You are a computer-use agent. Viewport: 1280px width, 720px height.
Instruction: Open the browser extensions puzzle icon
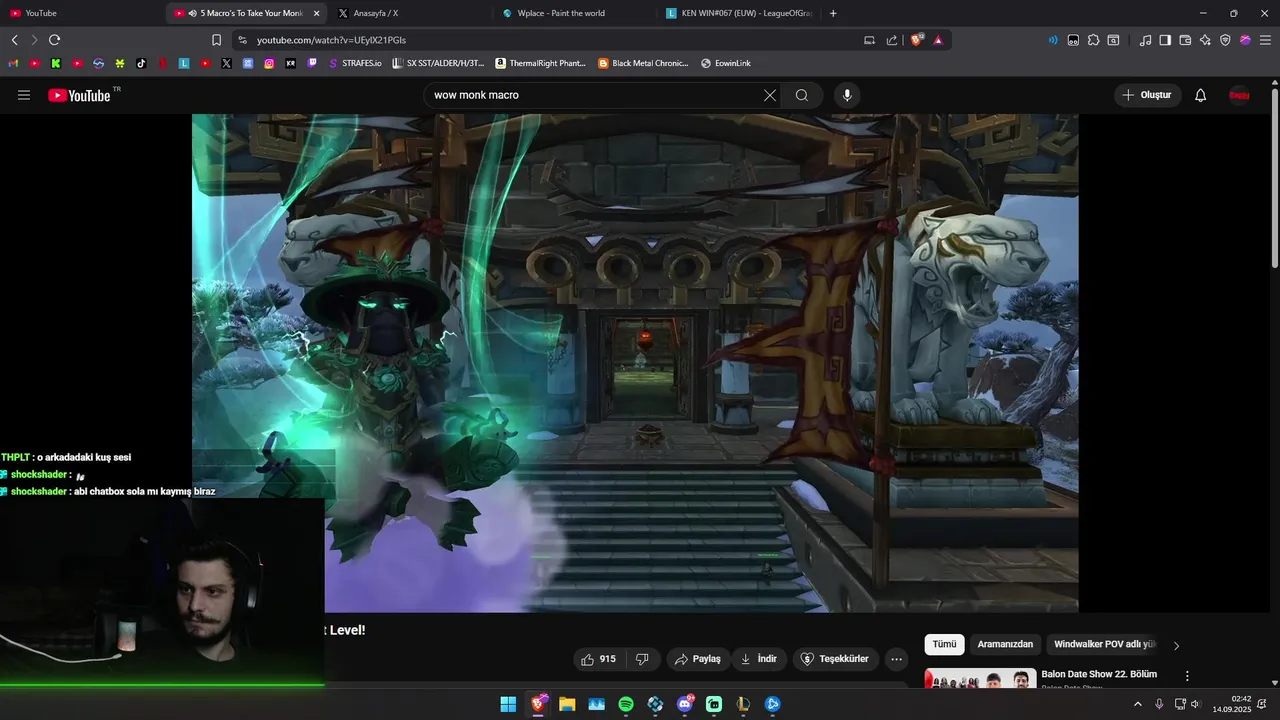(1093, 40)
